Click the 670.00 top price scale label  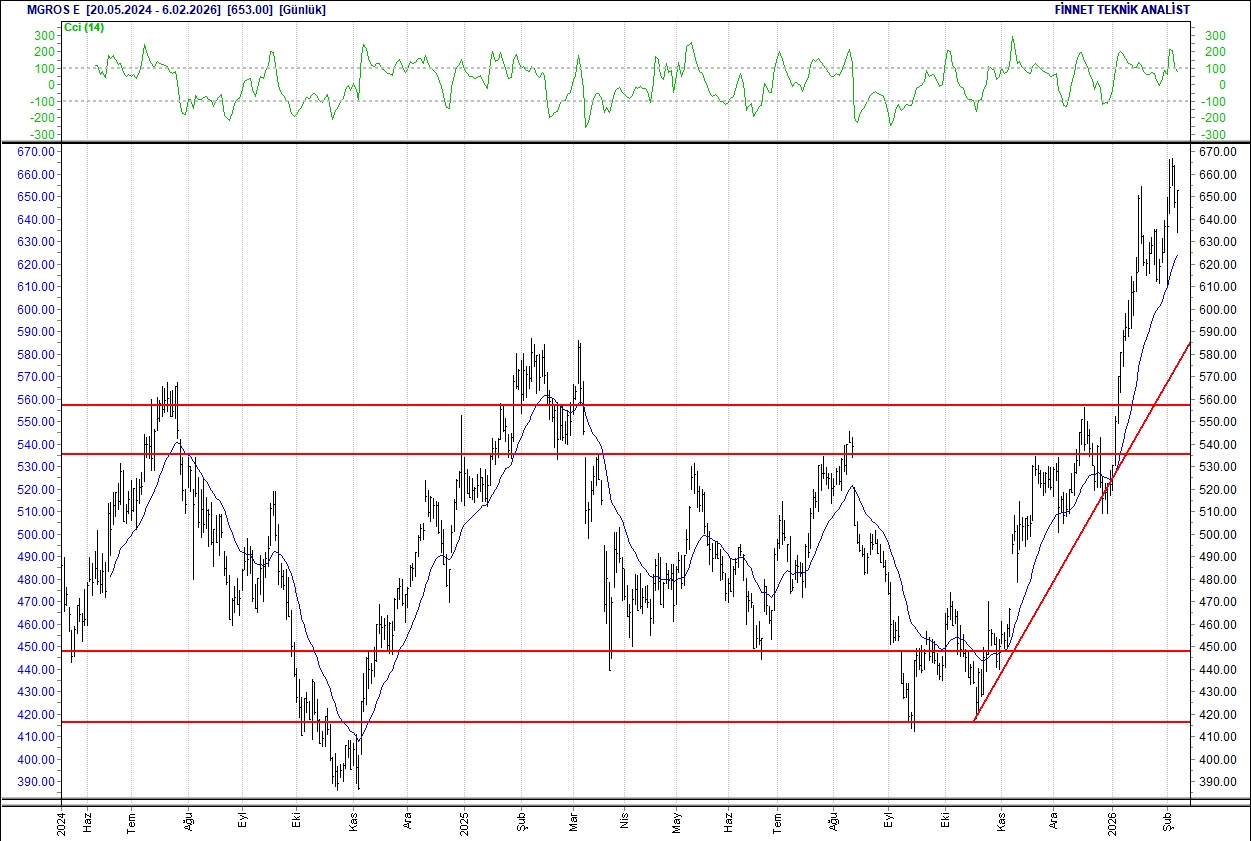[x=38, y=152]
